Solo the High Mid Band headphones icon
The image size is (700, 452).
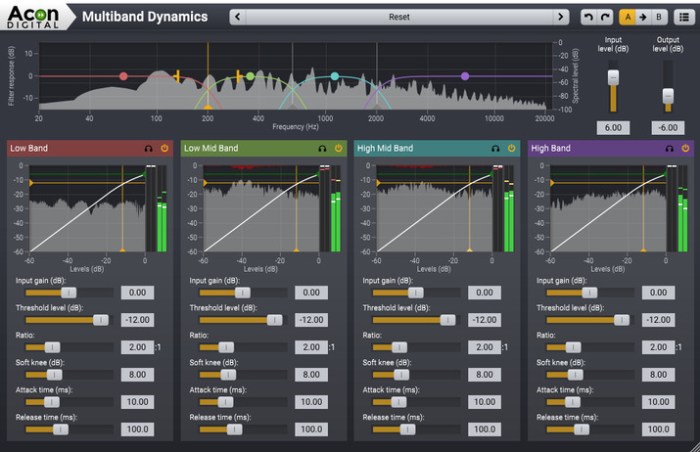(x=497, y=148)
